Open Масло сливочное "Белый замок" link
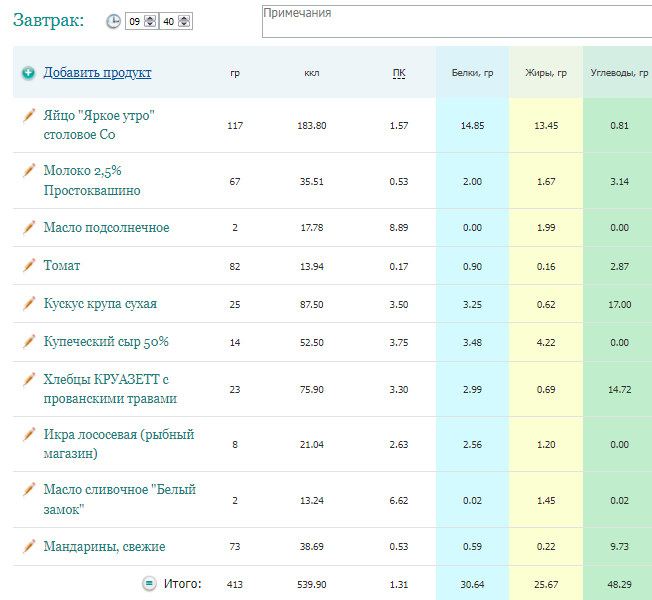Image resolution: width=652 pixels, height=600 pixels. [x=120, y=499]
